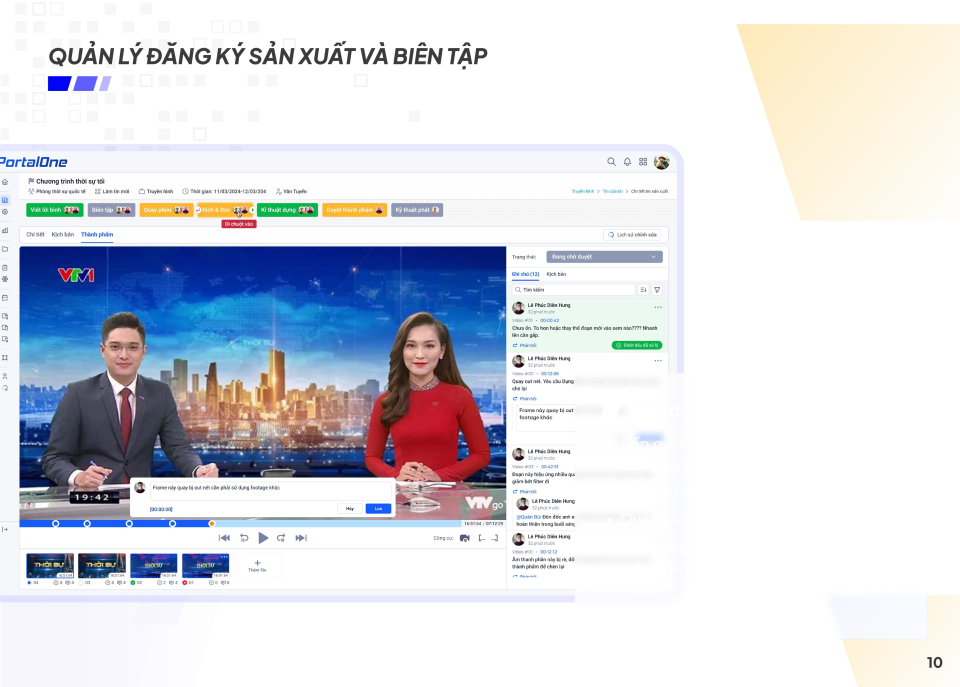Image resolution: width=960 pixels, height=687 pixels.
Task: Set the mark-out bracket tool
Action: coord(495,538)
